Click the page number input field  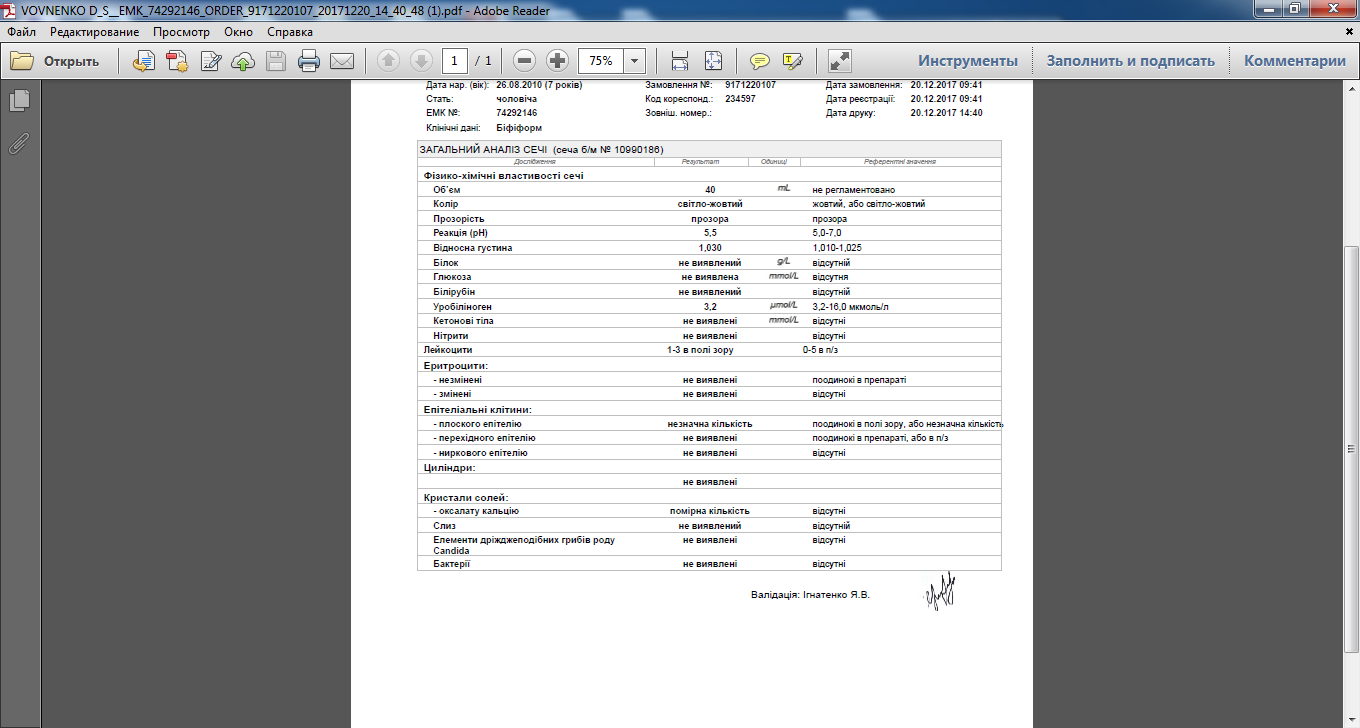tap(455, 61)
